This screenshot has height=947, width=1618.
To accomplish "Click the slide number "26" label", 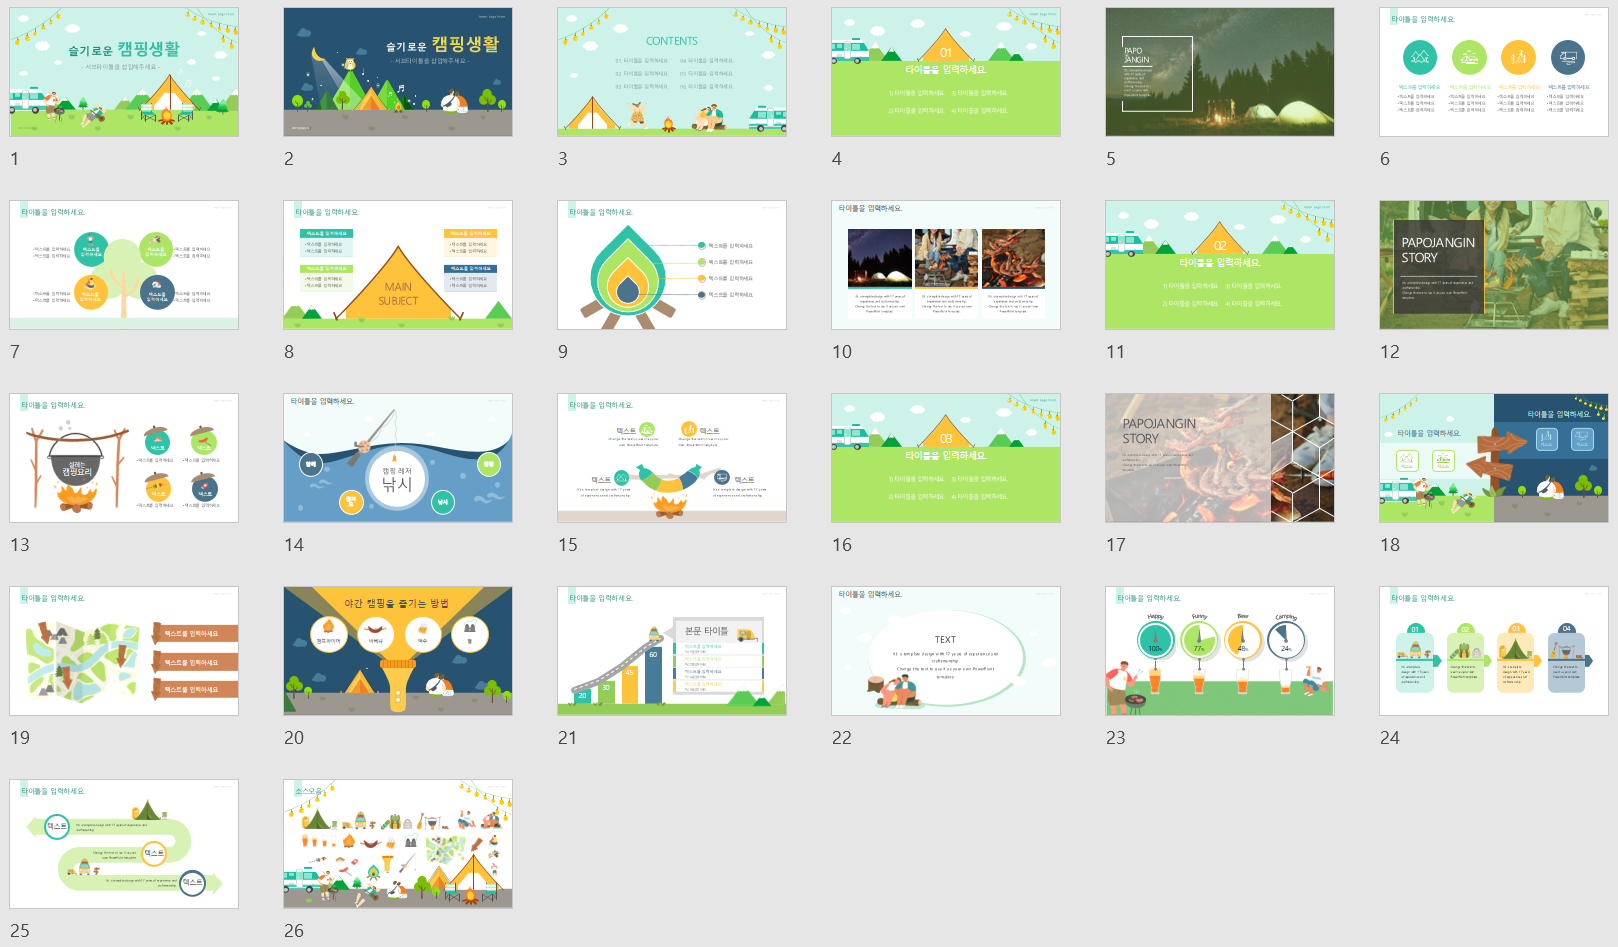I will (x=294, y=931).
